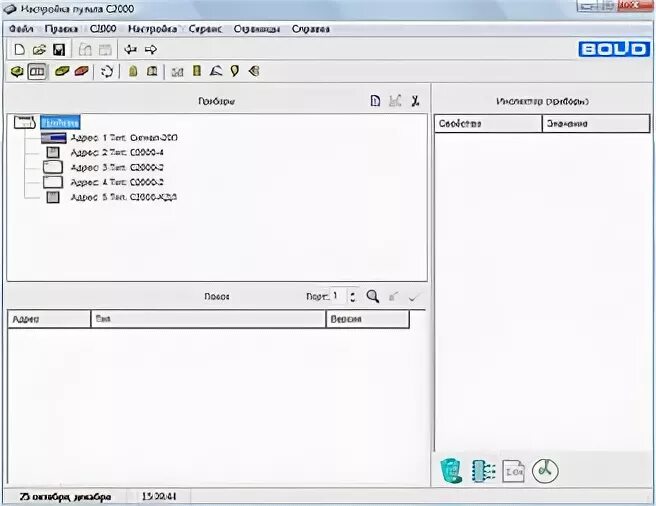Save configuration with the floppy disk icon
Viewport: 656px width, 506px height.
59,50
